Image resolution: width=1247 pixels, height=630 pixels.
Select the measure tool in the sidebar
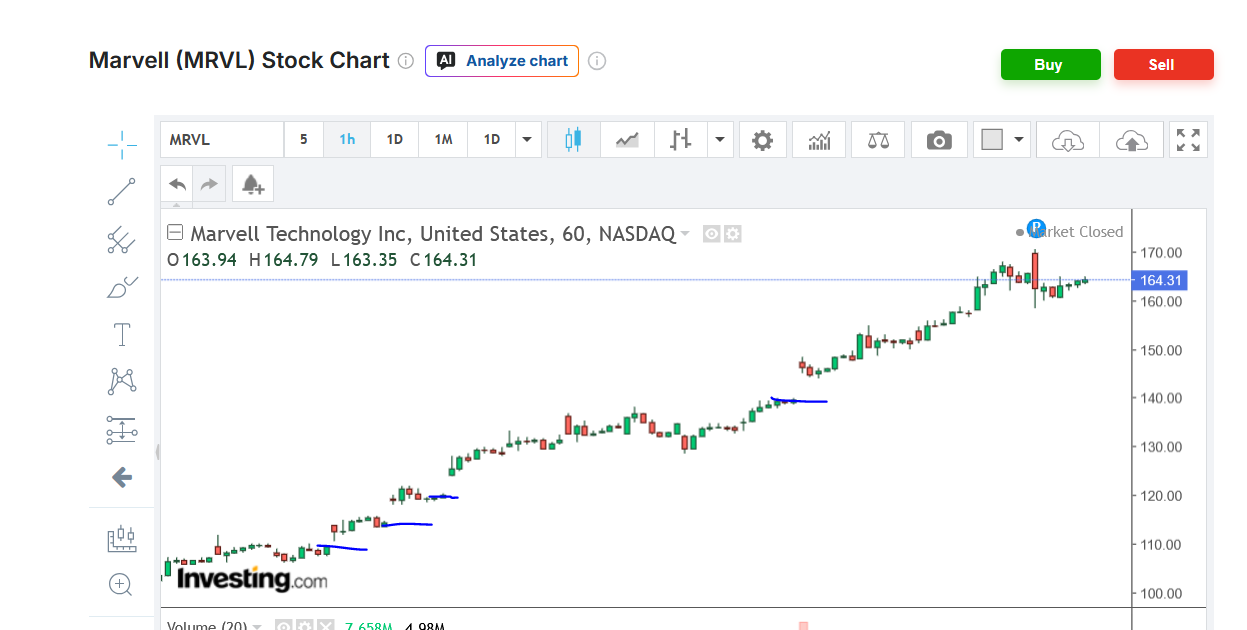click(x=122, y=539)
